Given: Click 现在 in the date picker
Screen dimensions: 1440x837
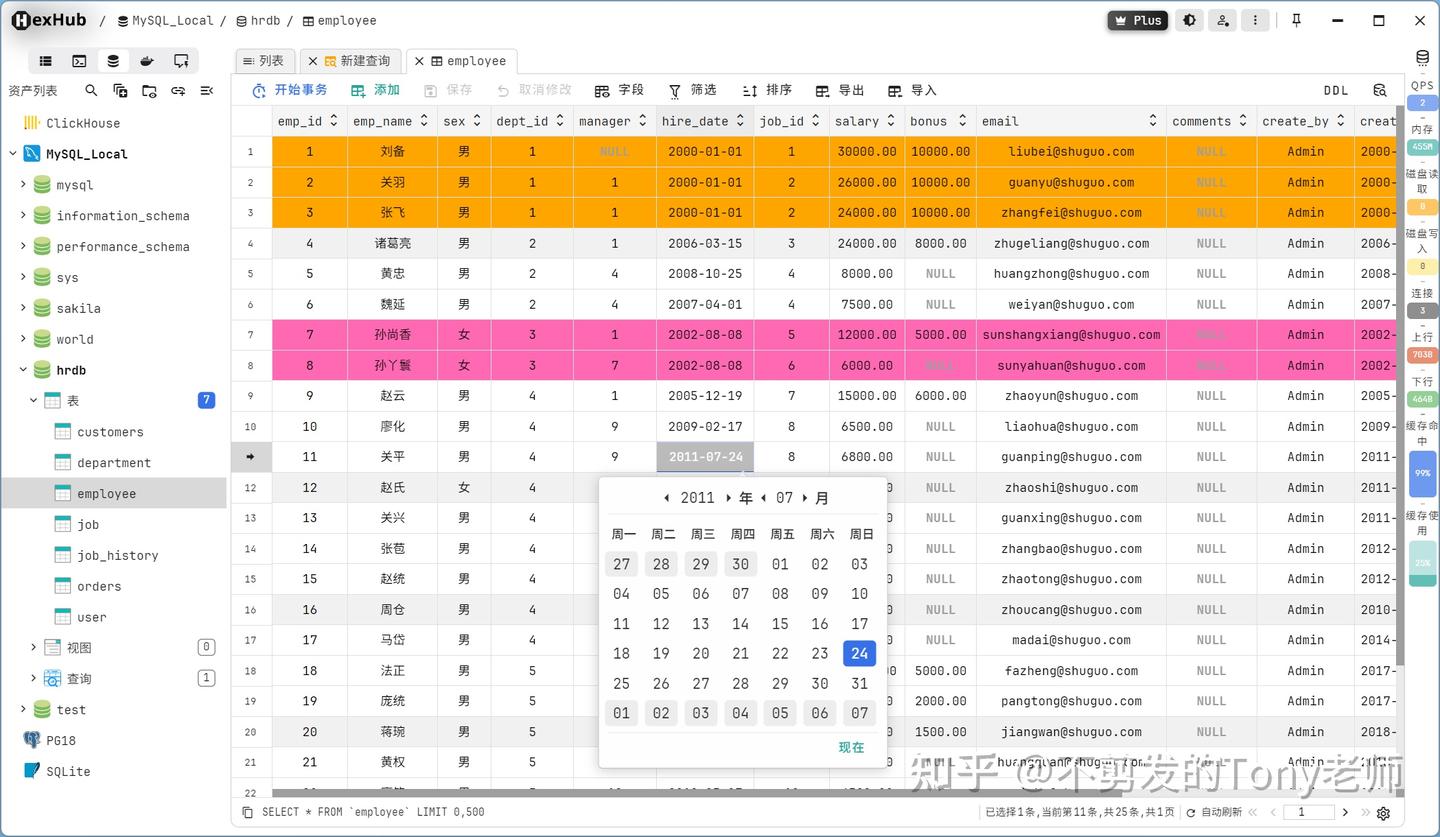Looking at the screenshot, I should 850,747.
